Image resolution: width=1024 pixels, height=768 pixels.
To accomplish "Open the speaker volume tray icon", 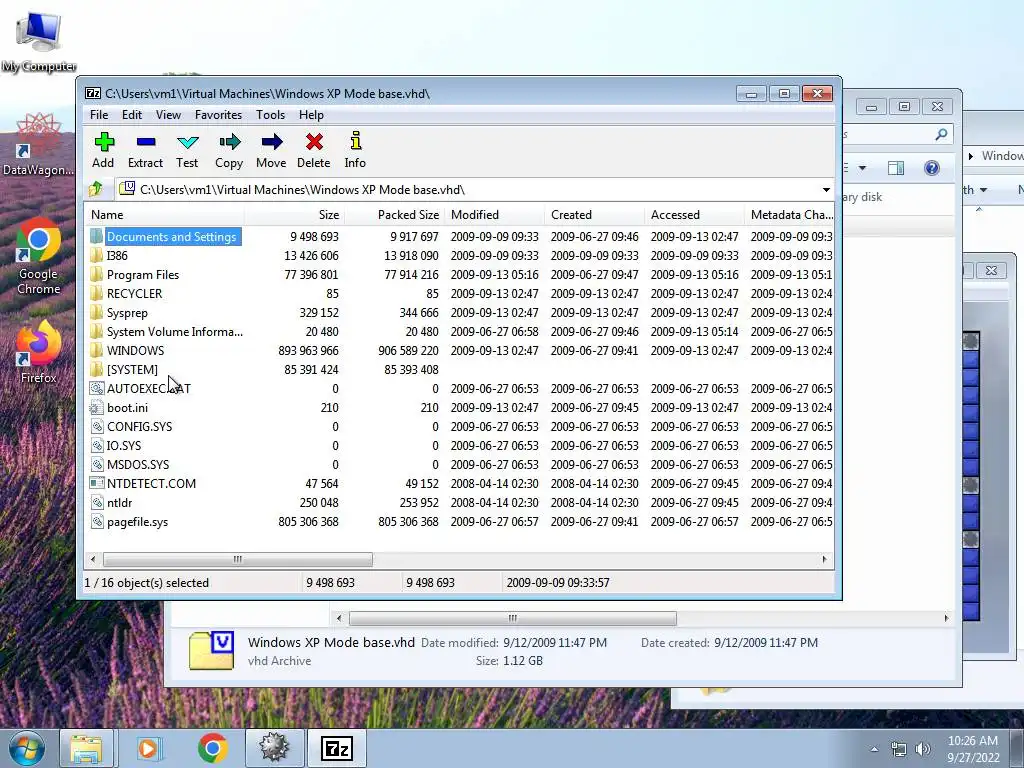I will click(923, 749).
